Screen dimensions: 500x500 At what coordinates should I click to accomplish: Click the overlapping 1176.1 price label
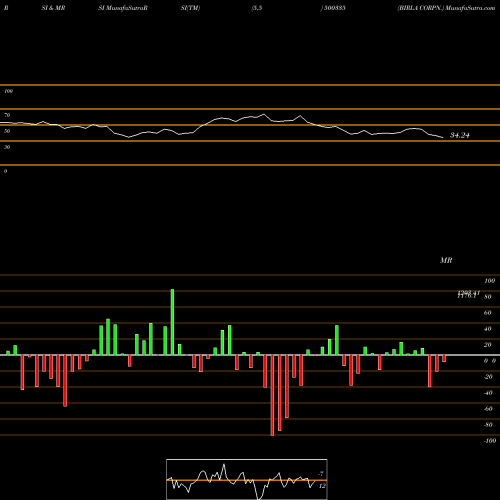(467, 296)
